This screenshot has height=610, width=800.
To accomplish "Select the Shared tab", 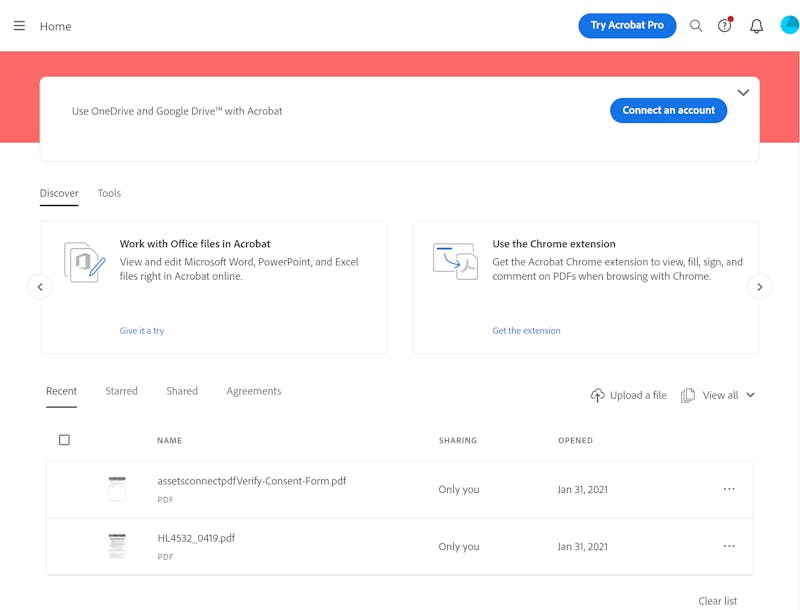I will click(x=182, y=391).
